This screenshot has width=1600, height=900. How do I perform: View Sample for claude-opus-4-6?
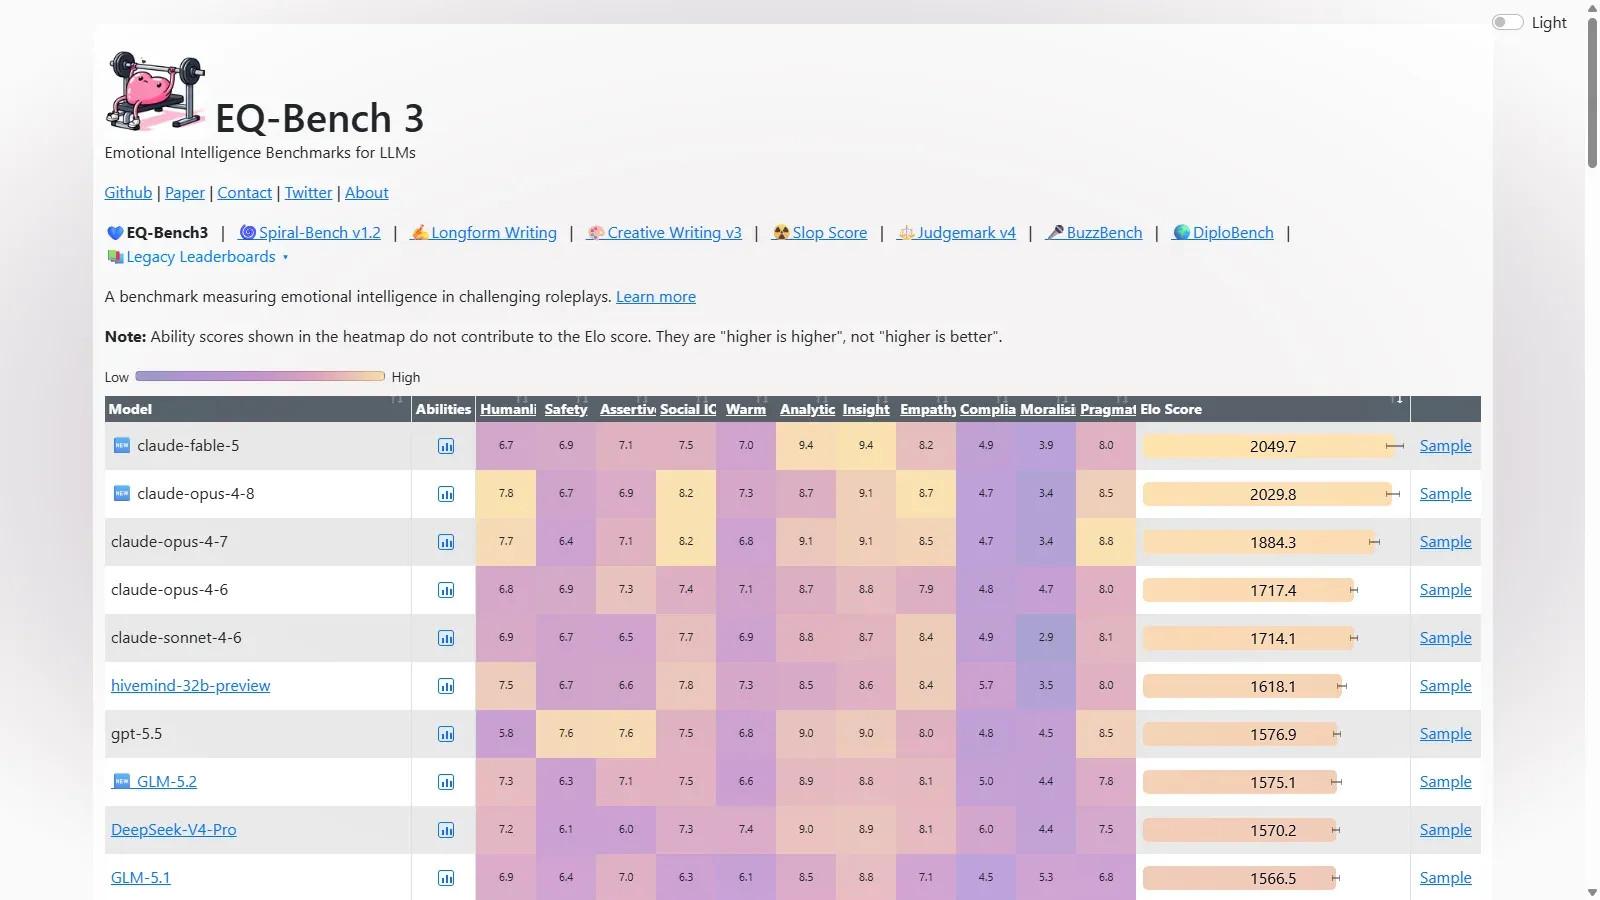tap(1446, 590)
